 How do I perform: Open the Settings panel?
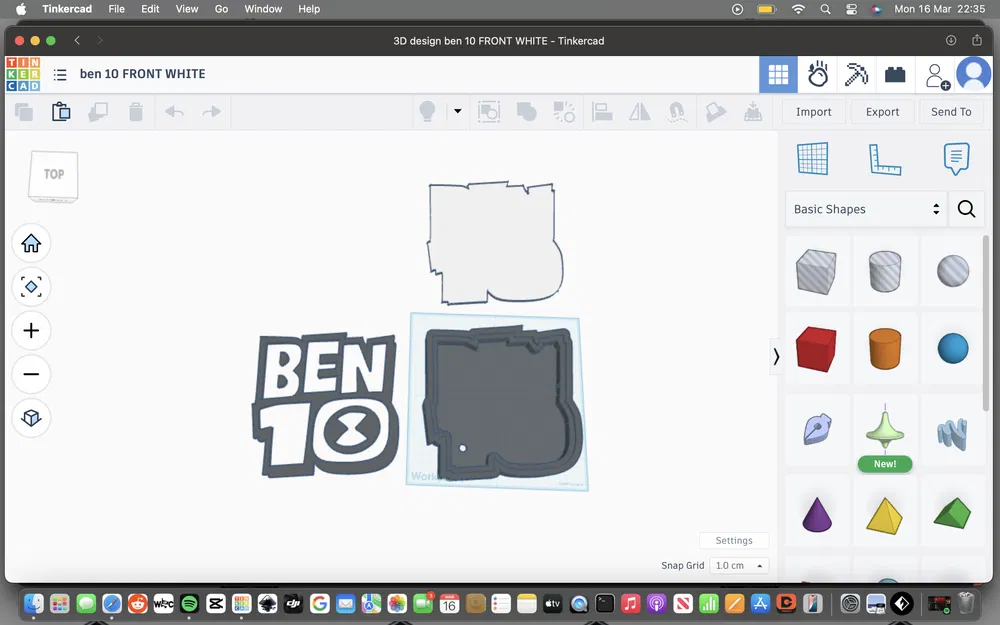pyautogui.click(x=734, y=540)
